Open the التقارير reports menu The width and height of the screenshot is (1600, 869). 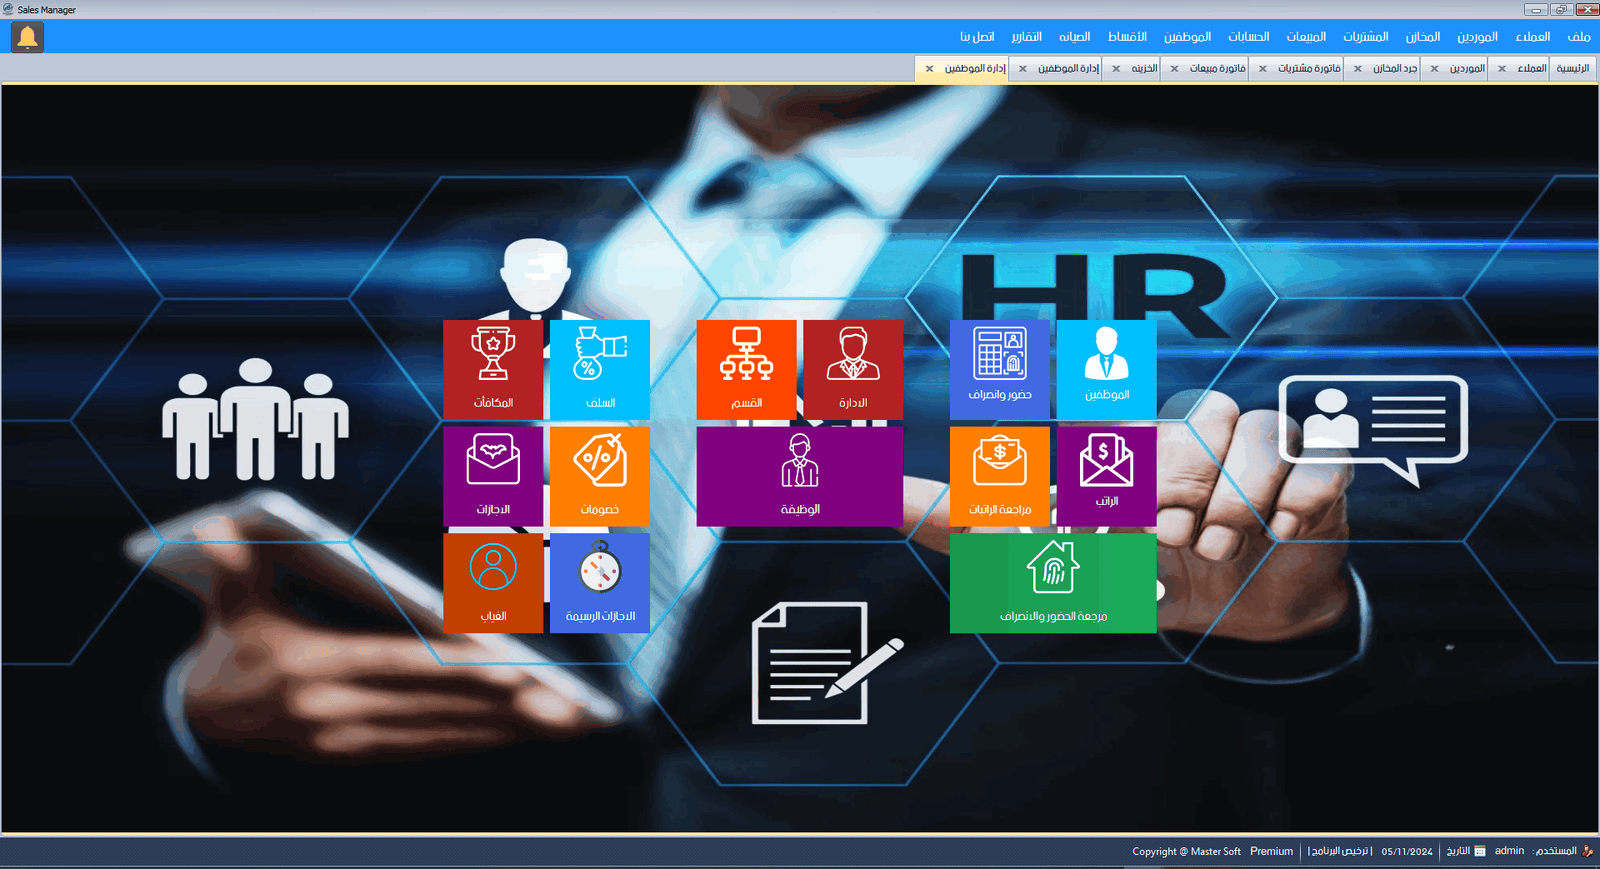(x=1026, y=37)
